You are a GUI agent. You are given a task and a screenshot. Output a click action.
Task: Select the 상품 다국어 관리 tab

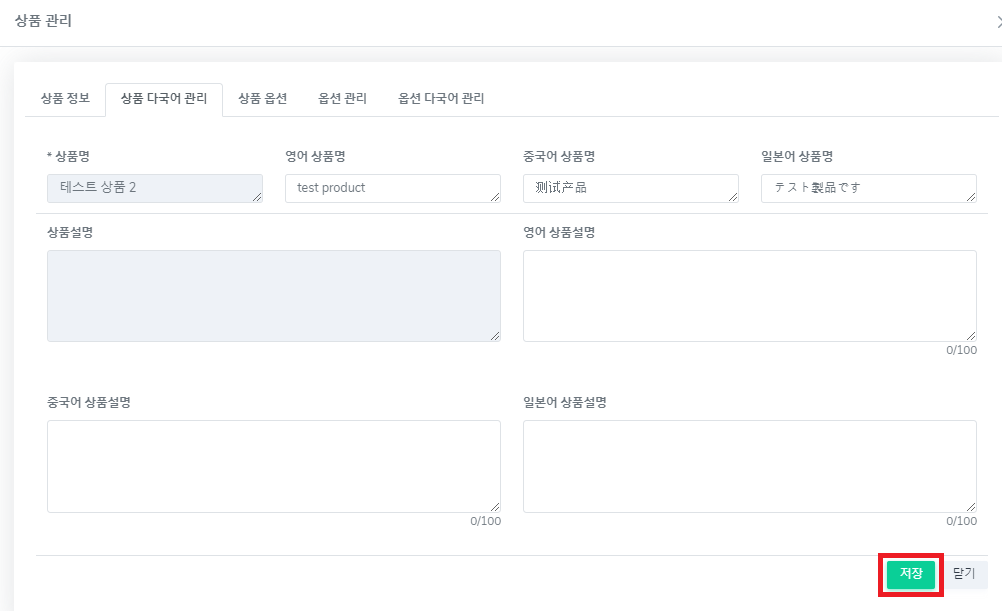(x=164, y=98)
